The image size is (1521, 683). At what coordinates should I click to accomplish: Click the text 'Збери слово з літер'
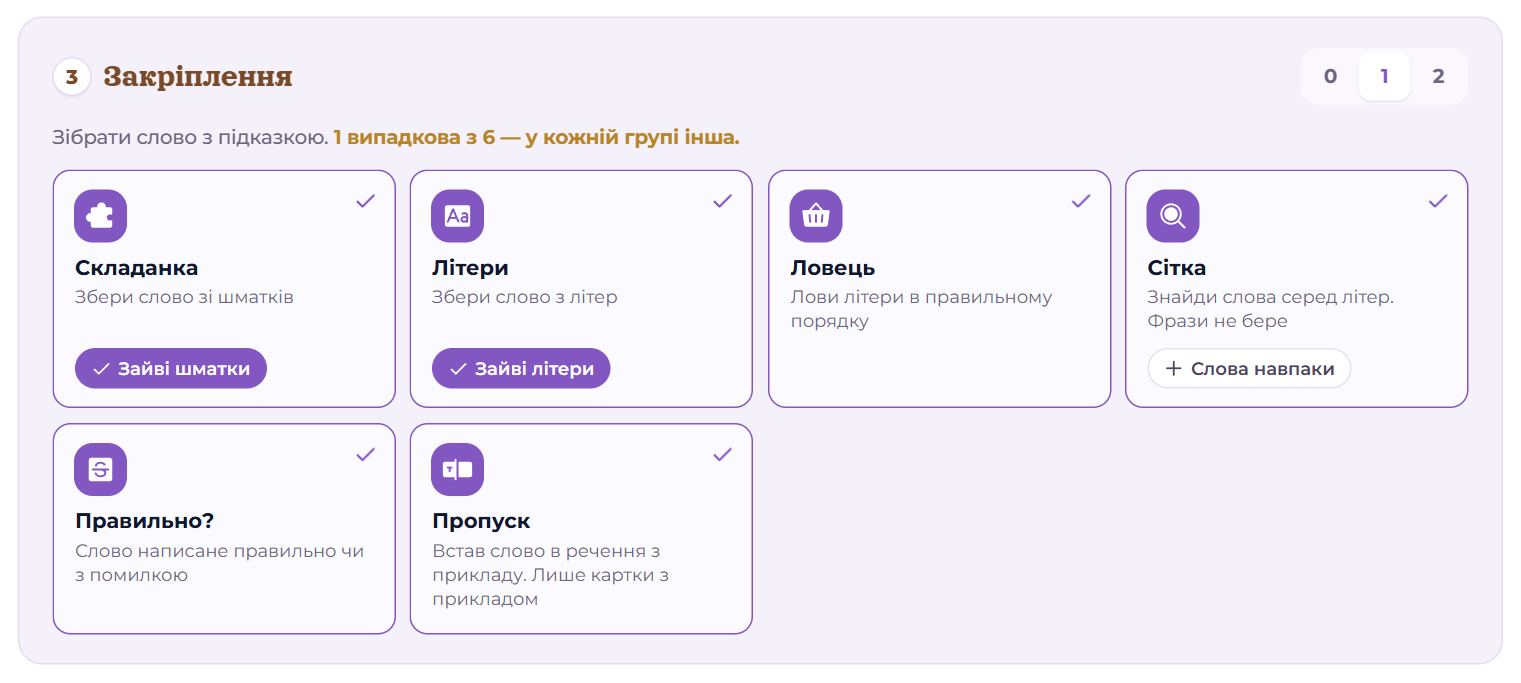point(525,297)
